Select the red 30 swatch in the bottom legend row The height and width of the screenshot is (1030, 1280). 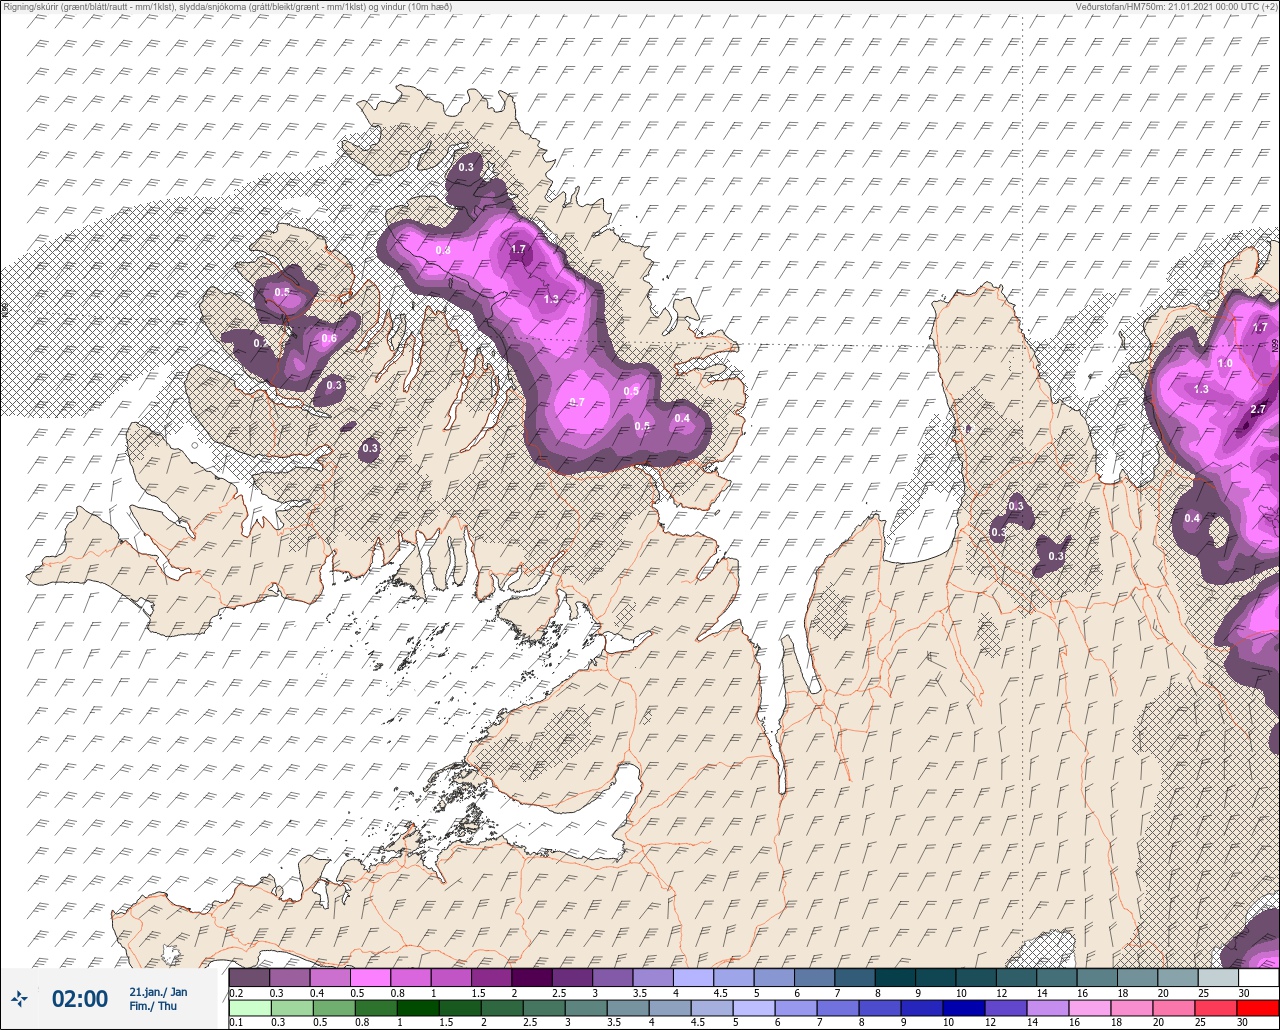click(x=1258, y=1007)
